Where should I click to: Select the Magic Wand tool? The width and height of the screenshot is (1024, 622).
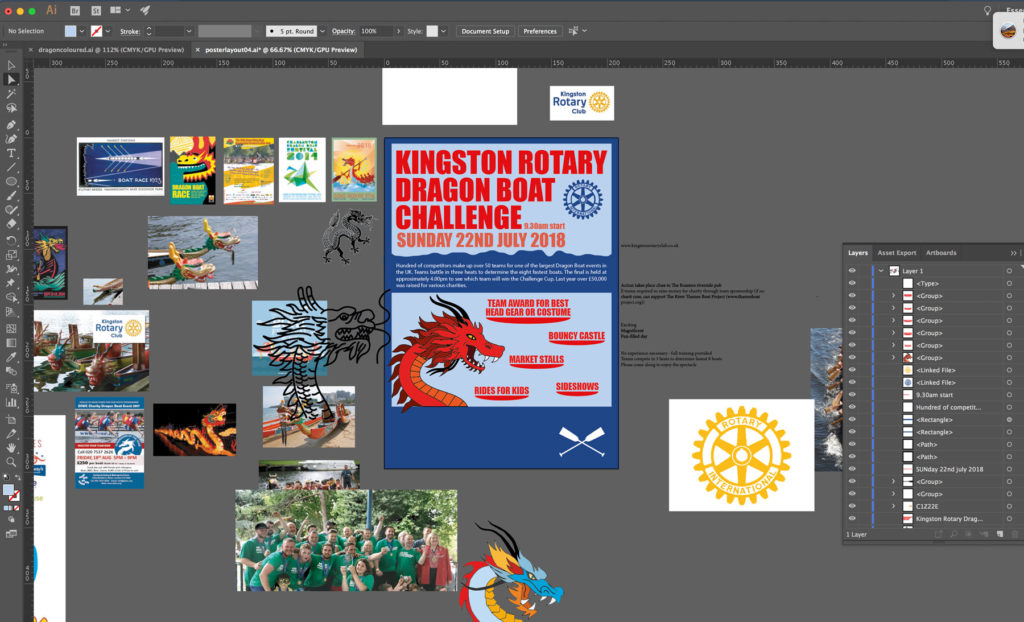point(11,93)
